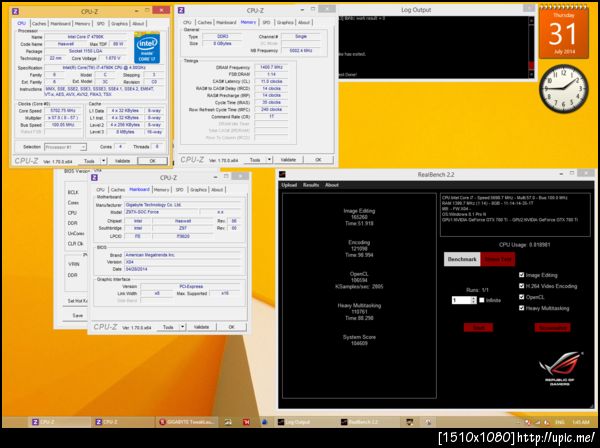
Task: Click Validate in CPU-Z memory window
Action: pos(289,160)
